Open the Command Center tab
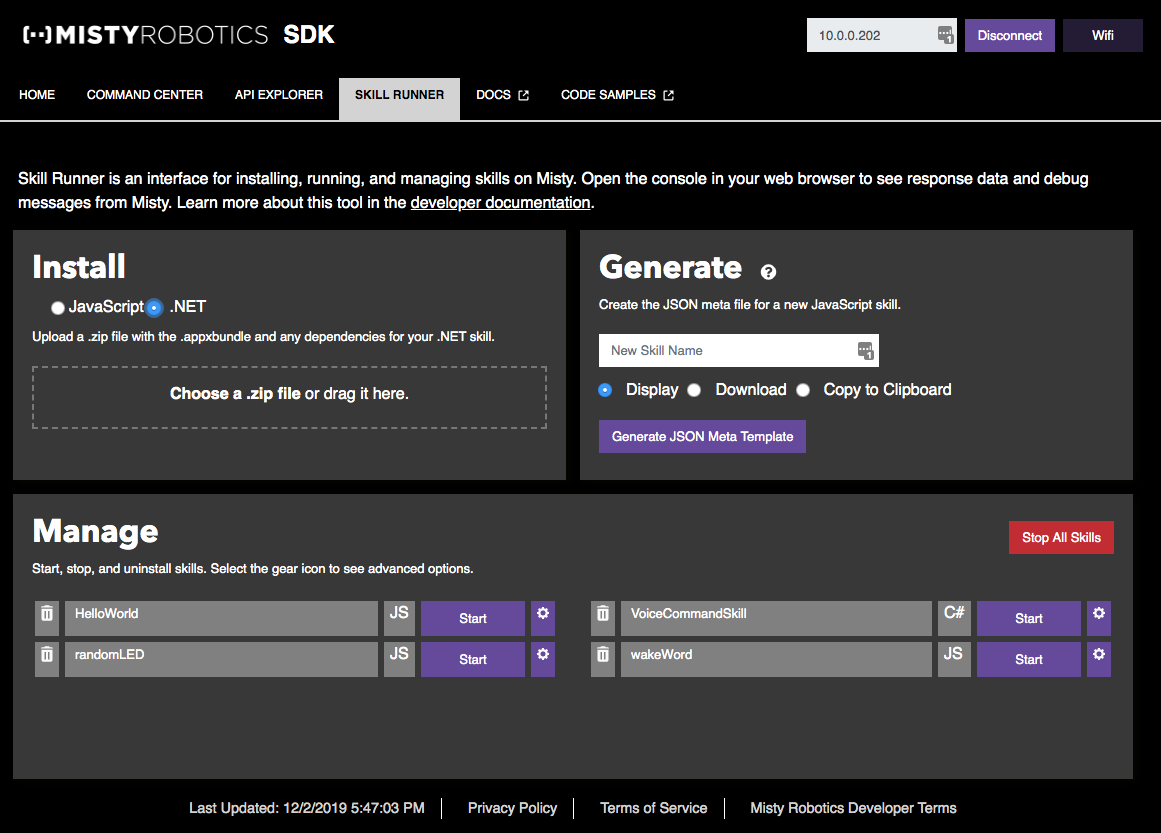The image size is (1161, 833). [x=144, y=94]
